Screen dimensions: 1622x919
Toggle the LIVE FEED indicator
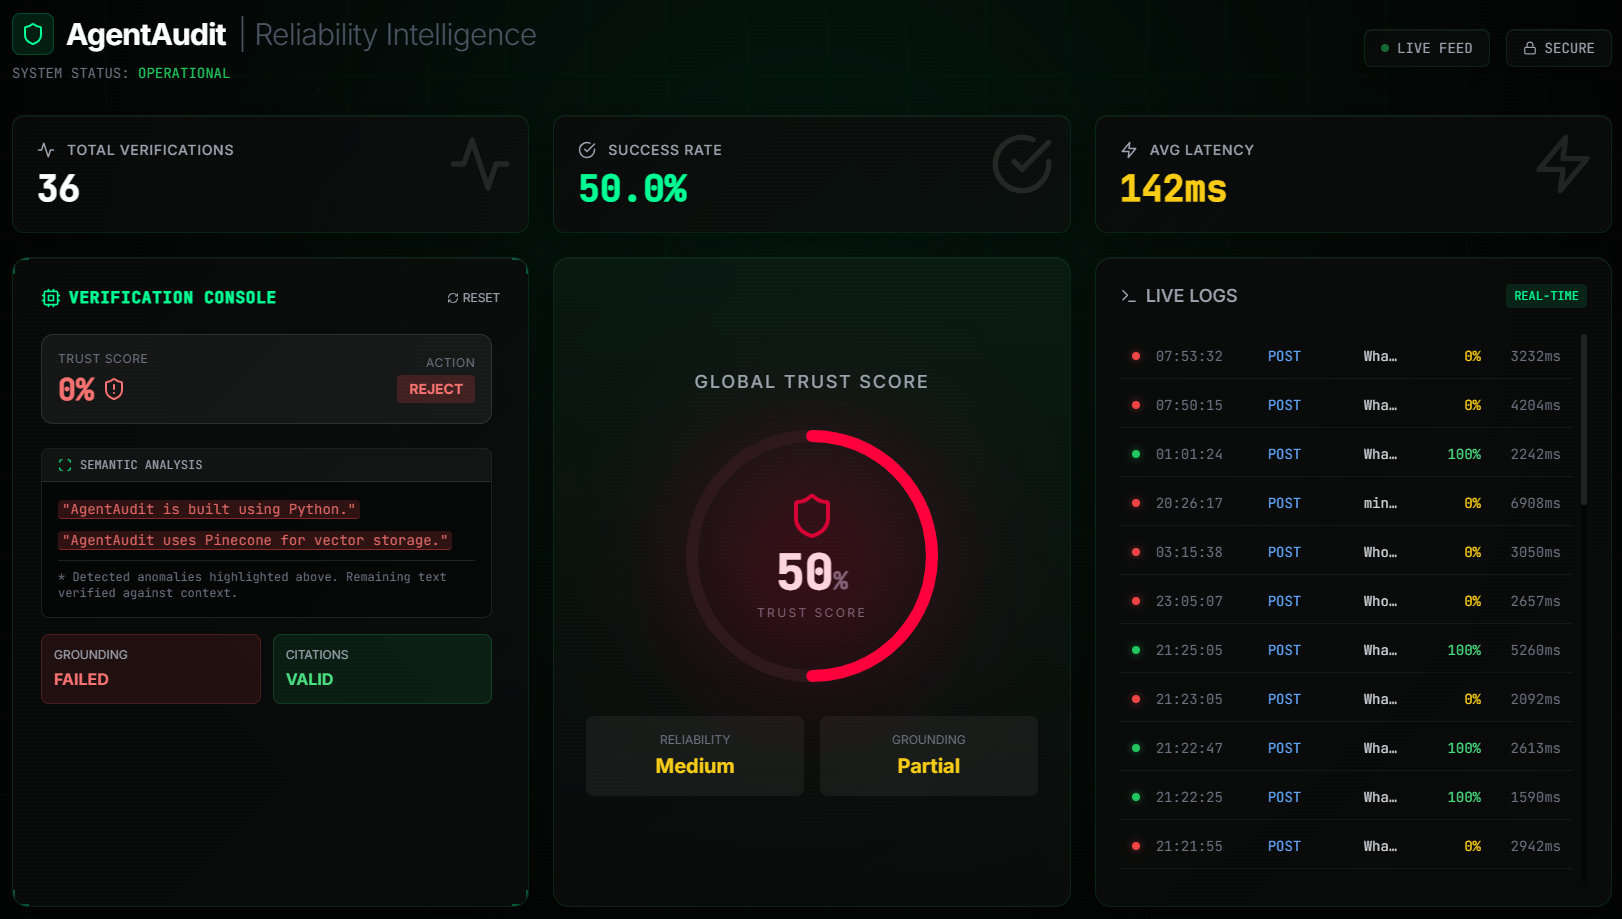pyautogui.click(x=1427, y=47)
